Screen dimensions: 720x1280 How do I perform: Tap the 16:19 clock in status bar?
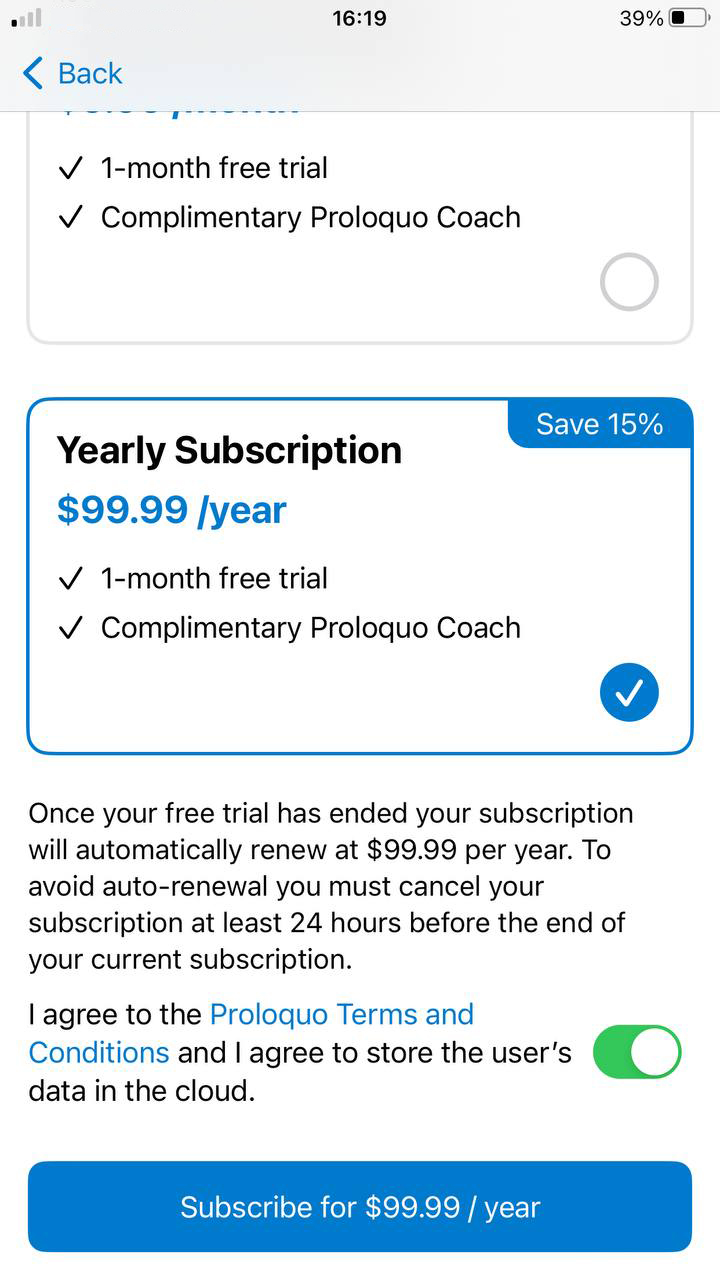[x=359, y=18]
